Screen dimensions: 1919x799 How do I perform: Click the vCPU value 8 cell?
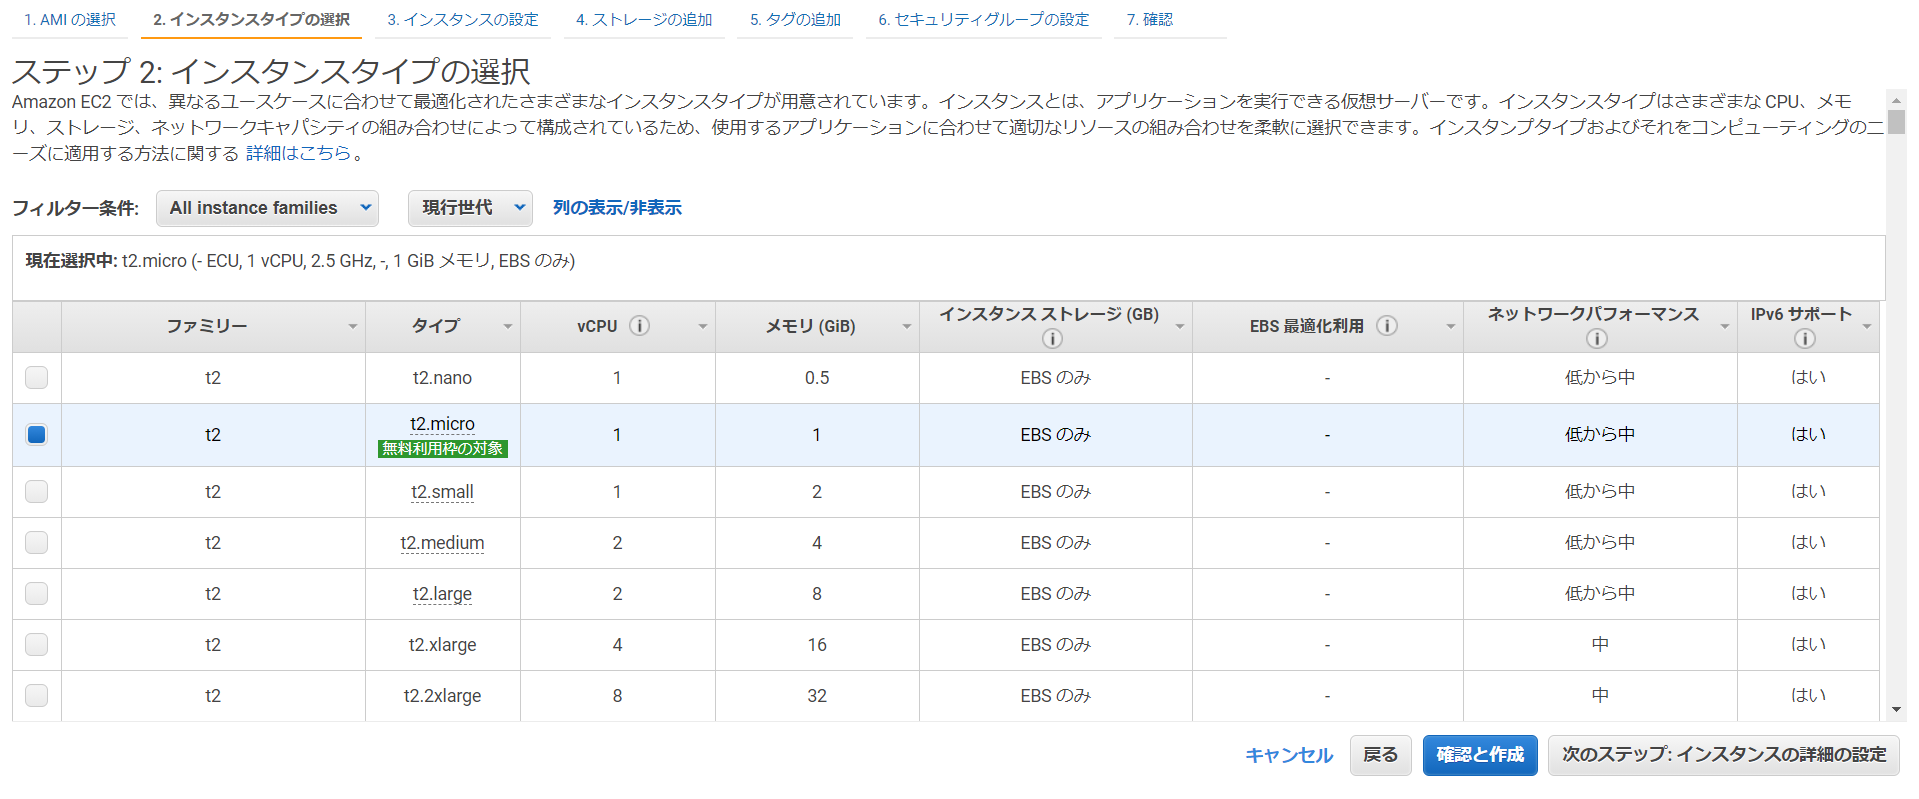point(617,696)
